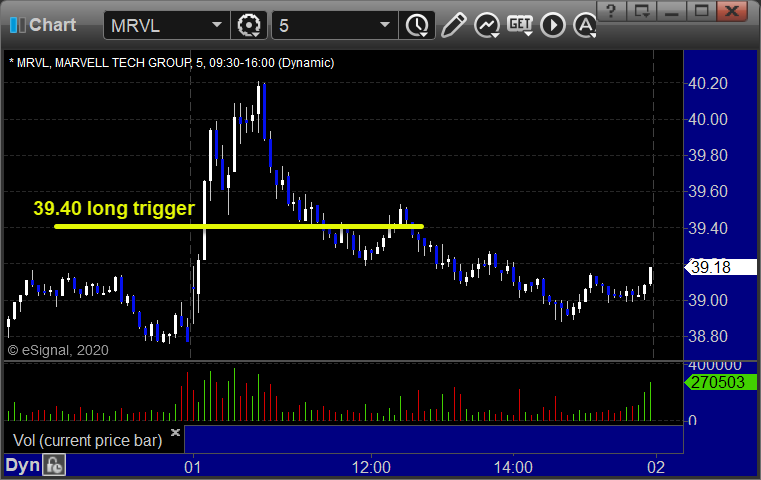Click the Dyn time scale label
Image resolution: width=761 pixels, height=480 pixels.
point(22,465)
